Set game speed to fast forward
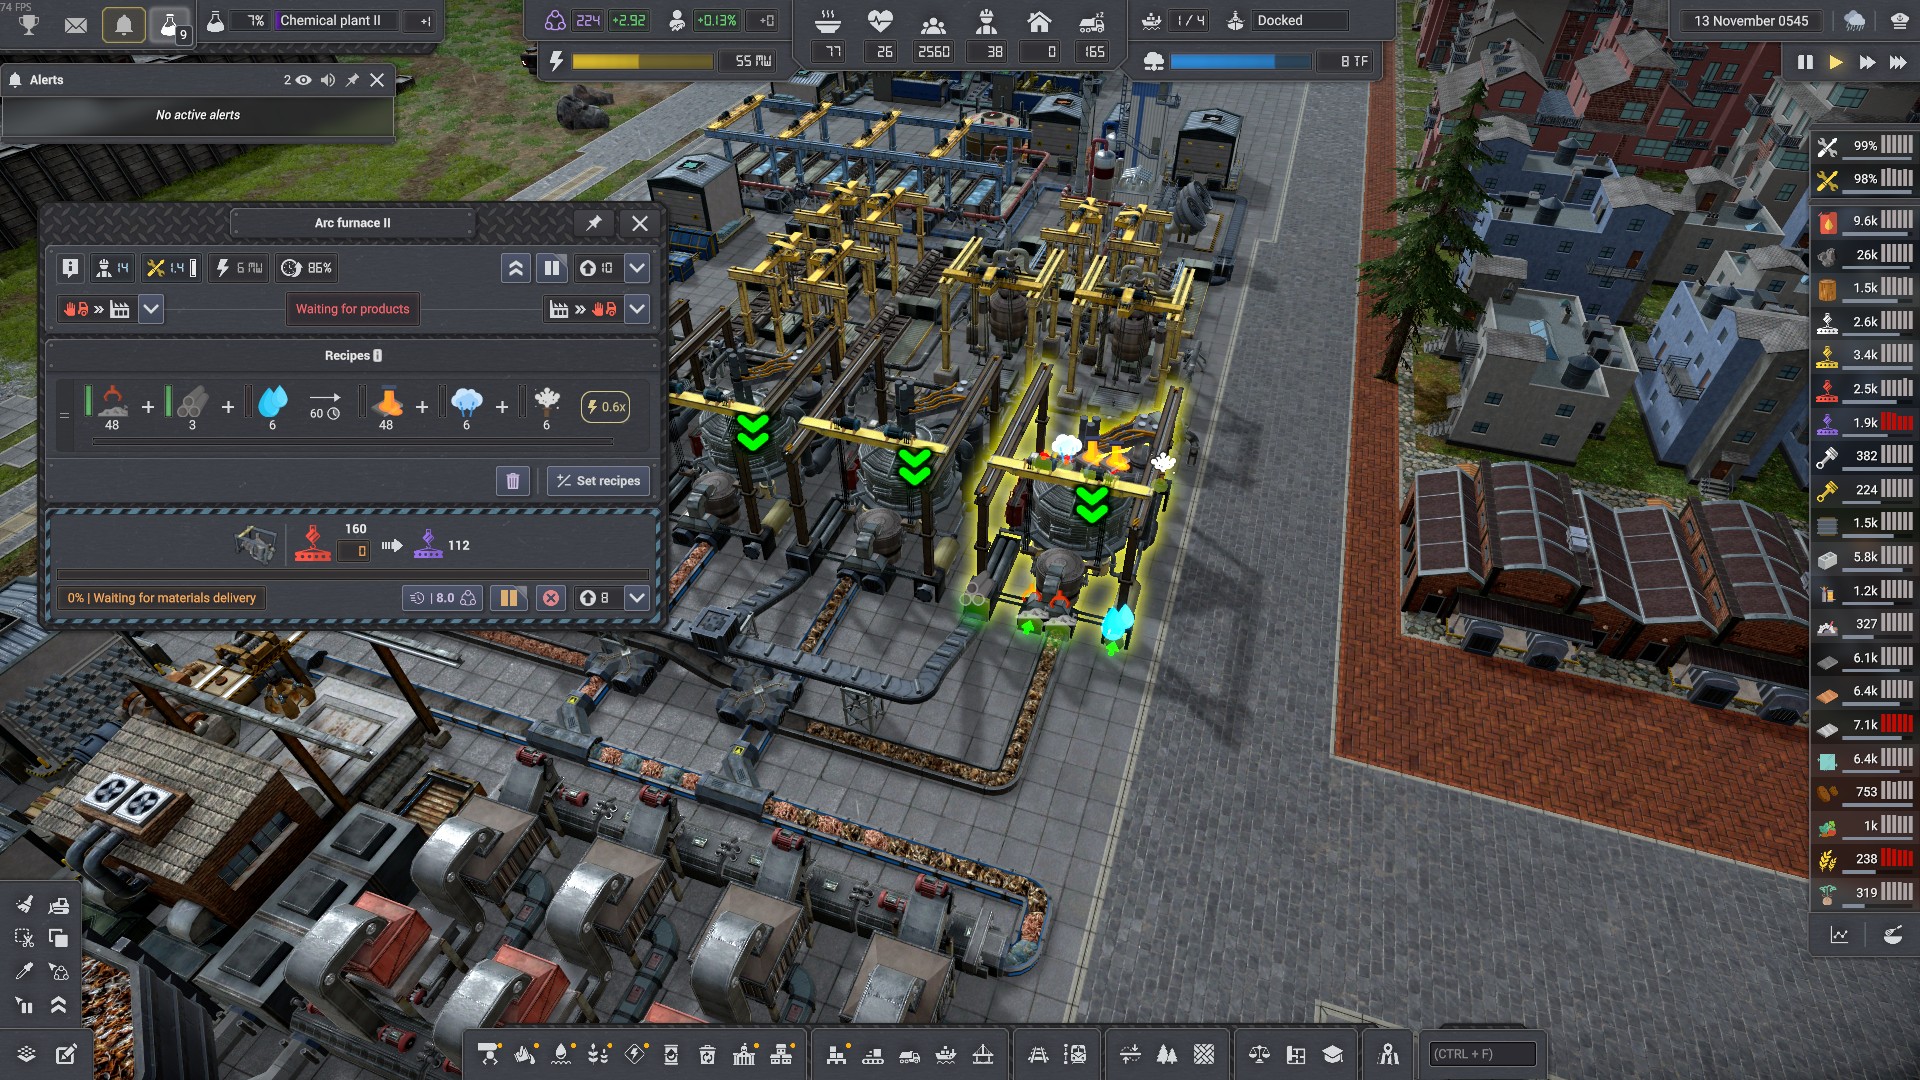Viewport: 1920px width, 1080px height. tap(1867, 62)
